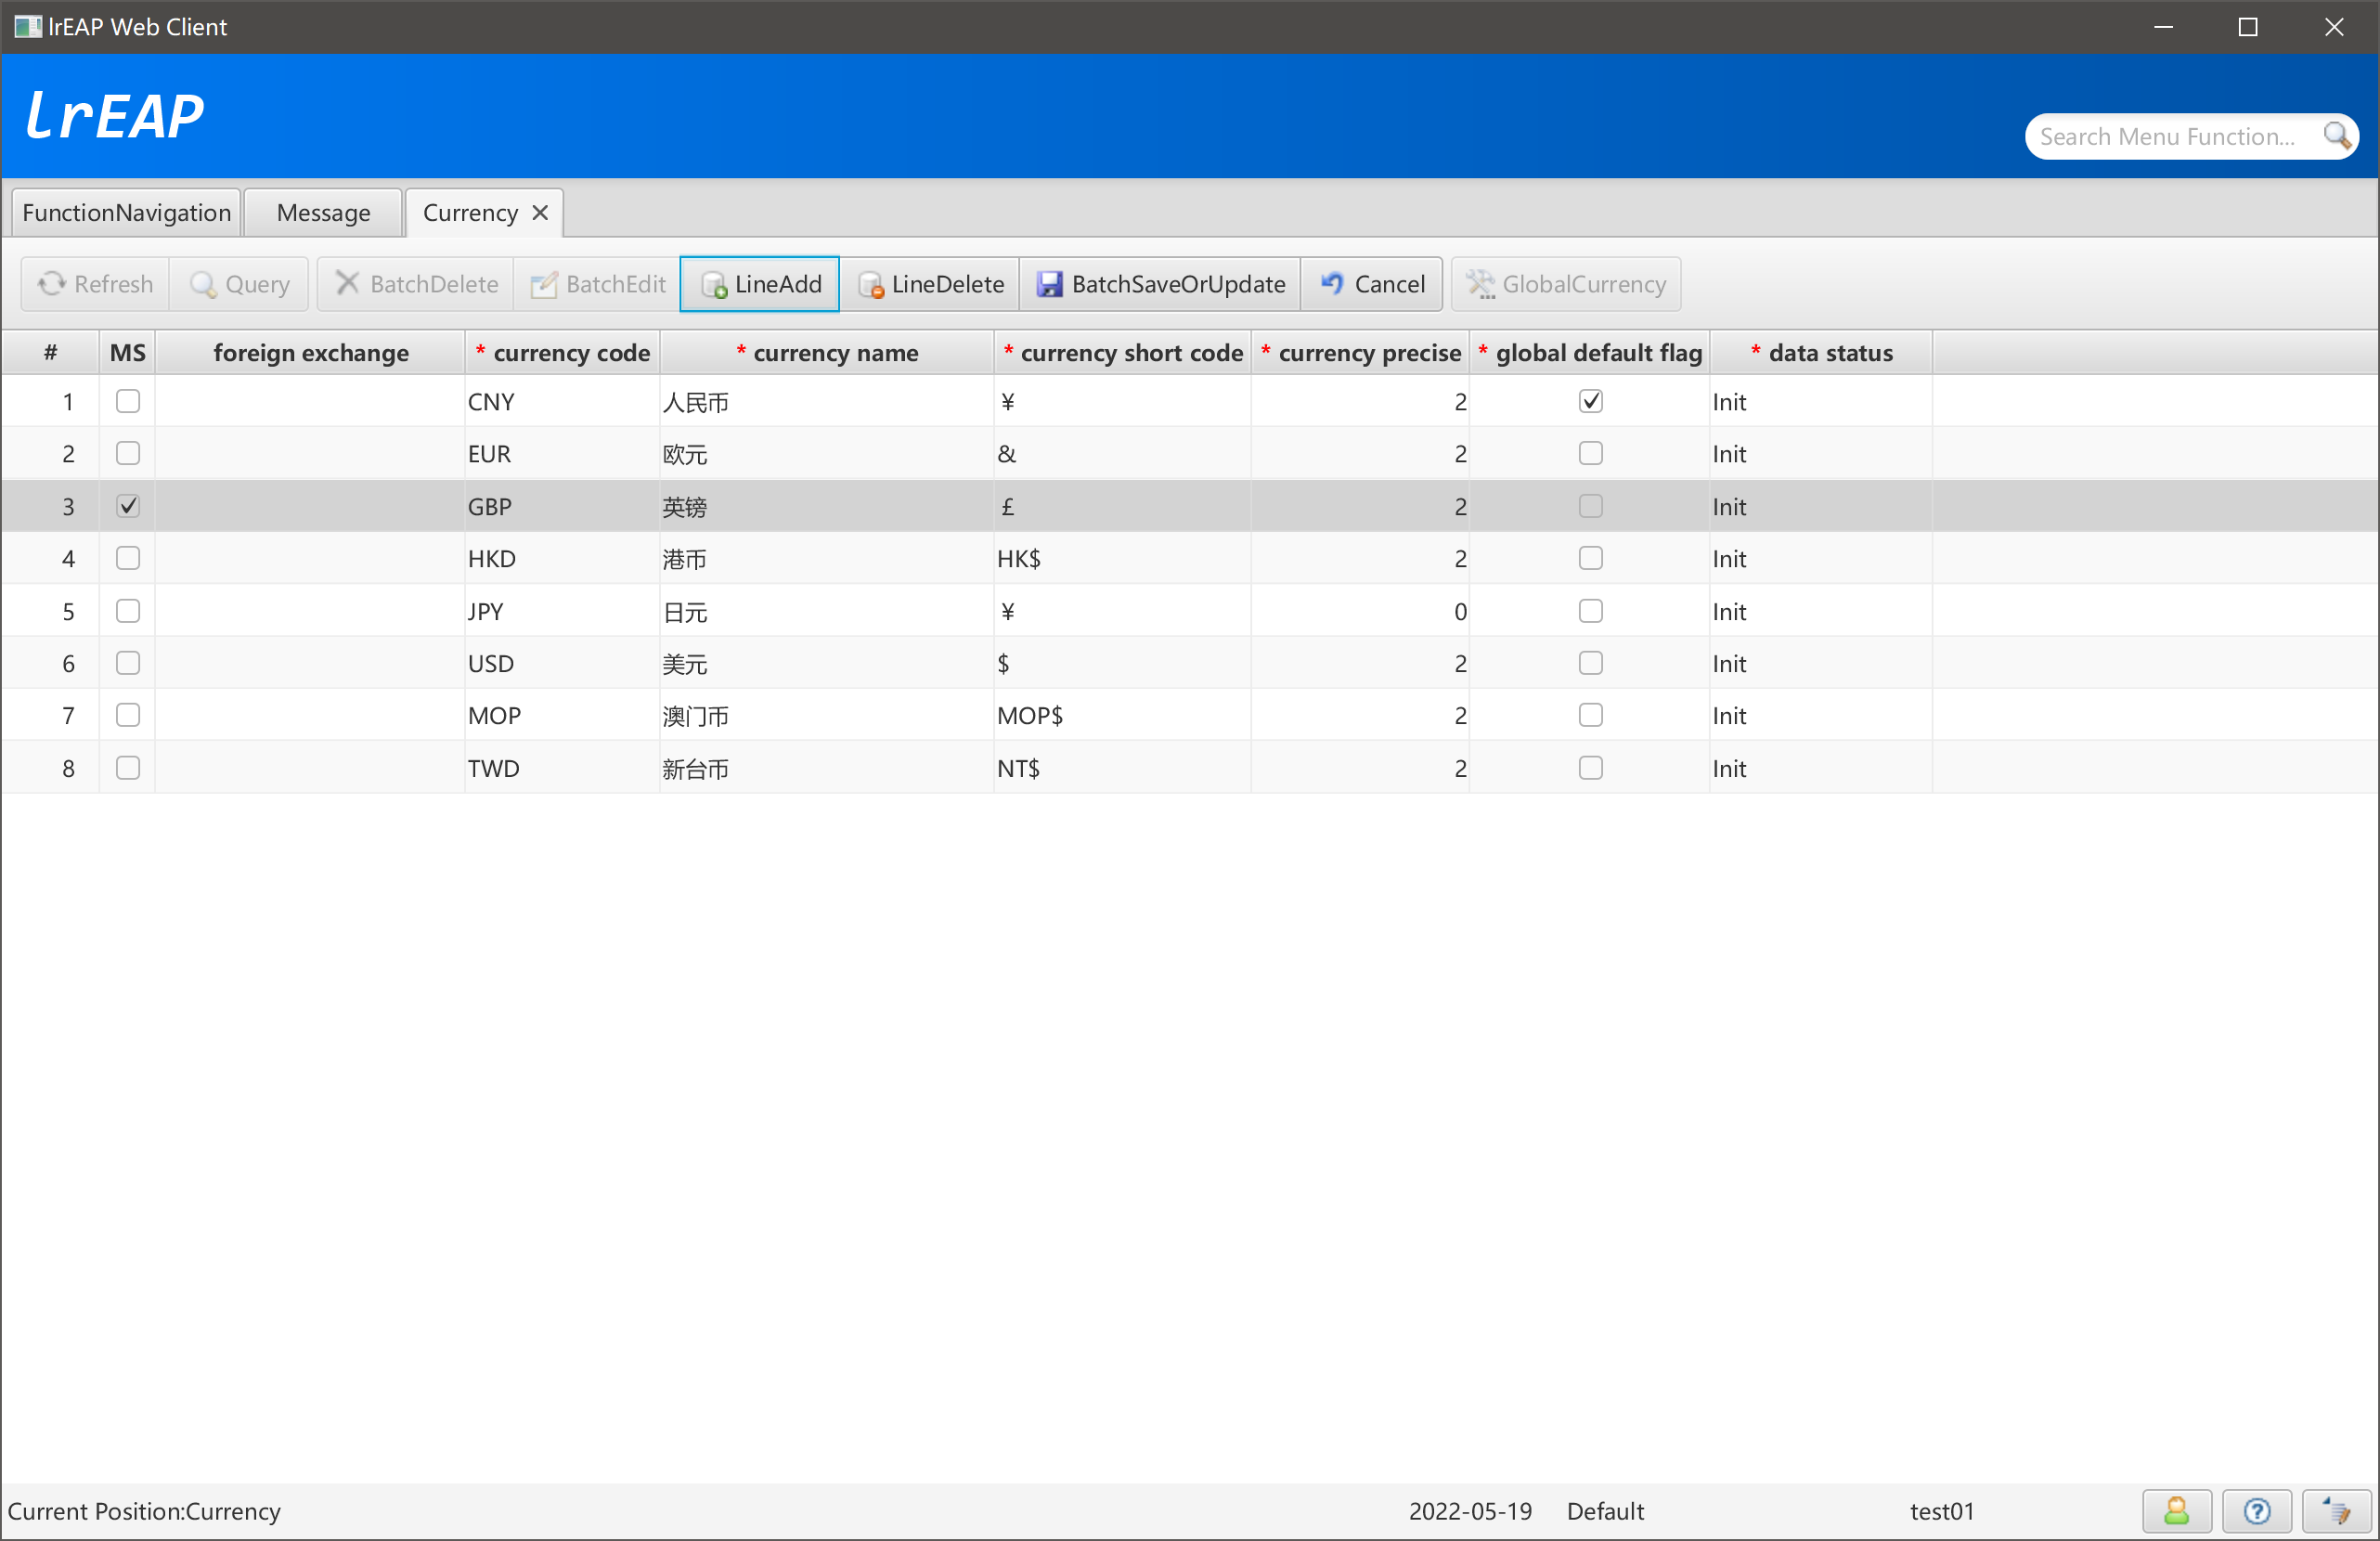This screenshot has height=1541, width=2380.
Task: Click the Refresh toolbar button
Action: (96, 284)
